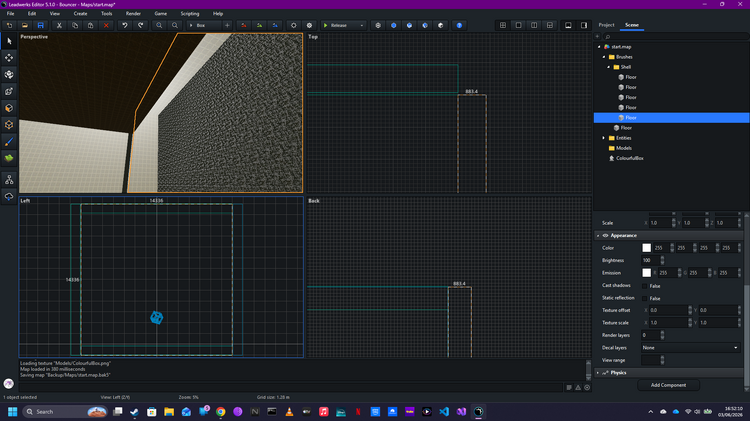Switch to single viewport layout icon
The height and width of the screenshot is (421, 750).
pyautogui.click(x=518, y=25)
